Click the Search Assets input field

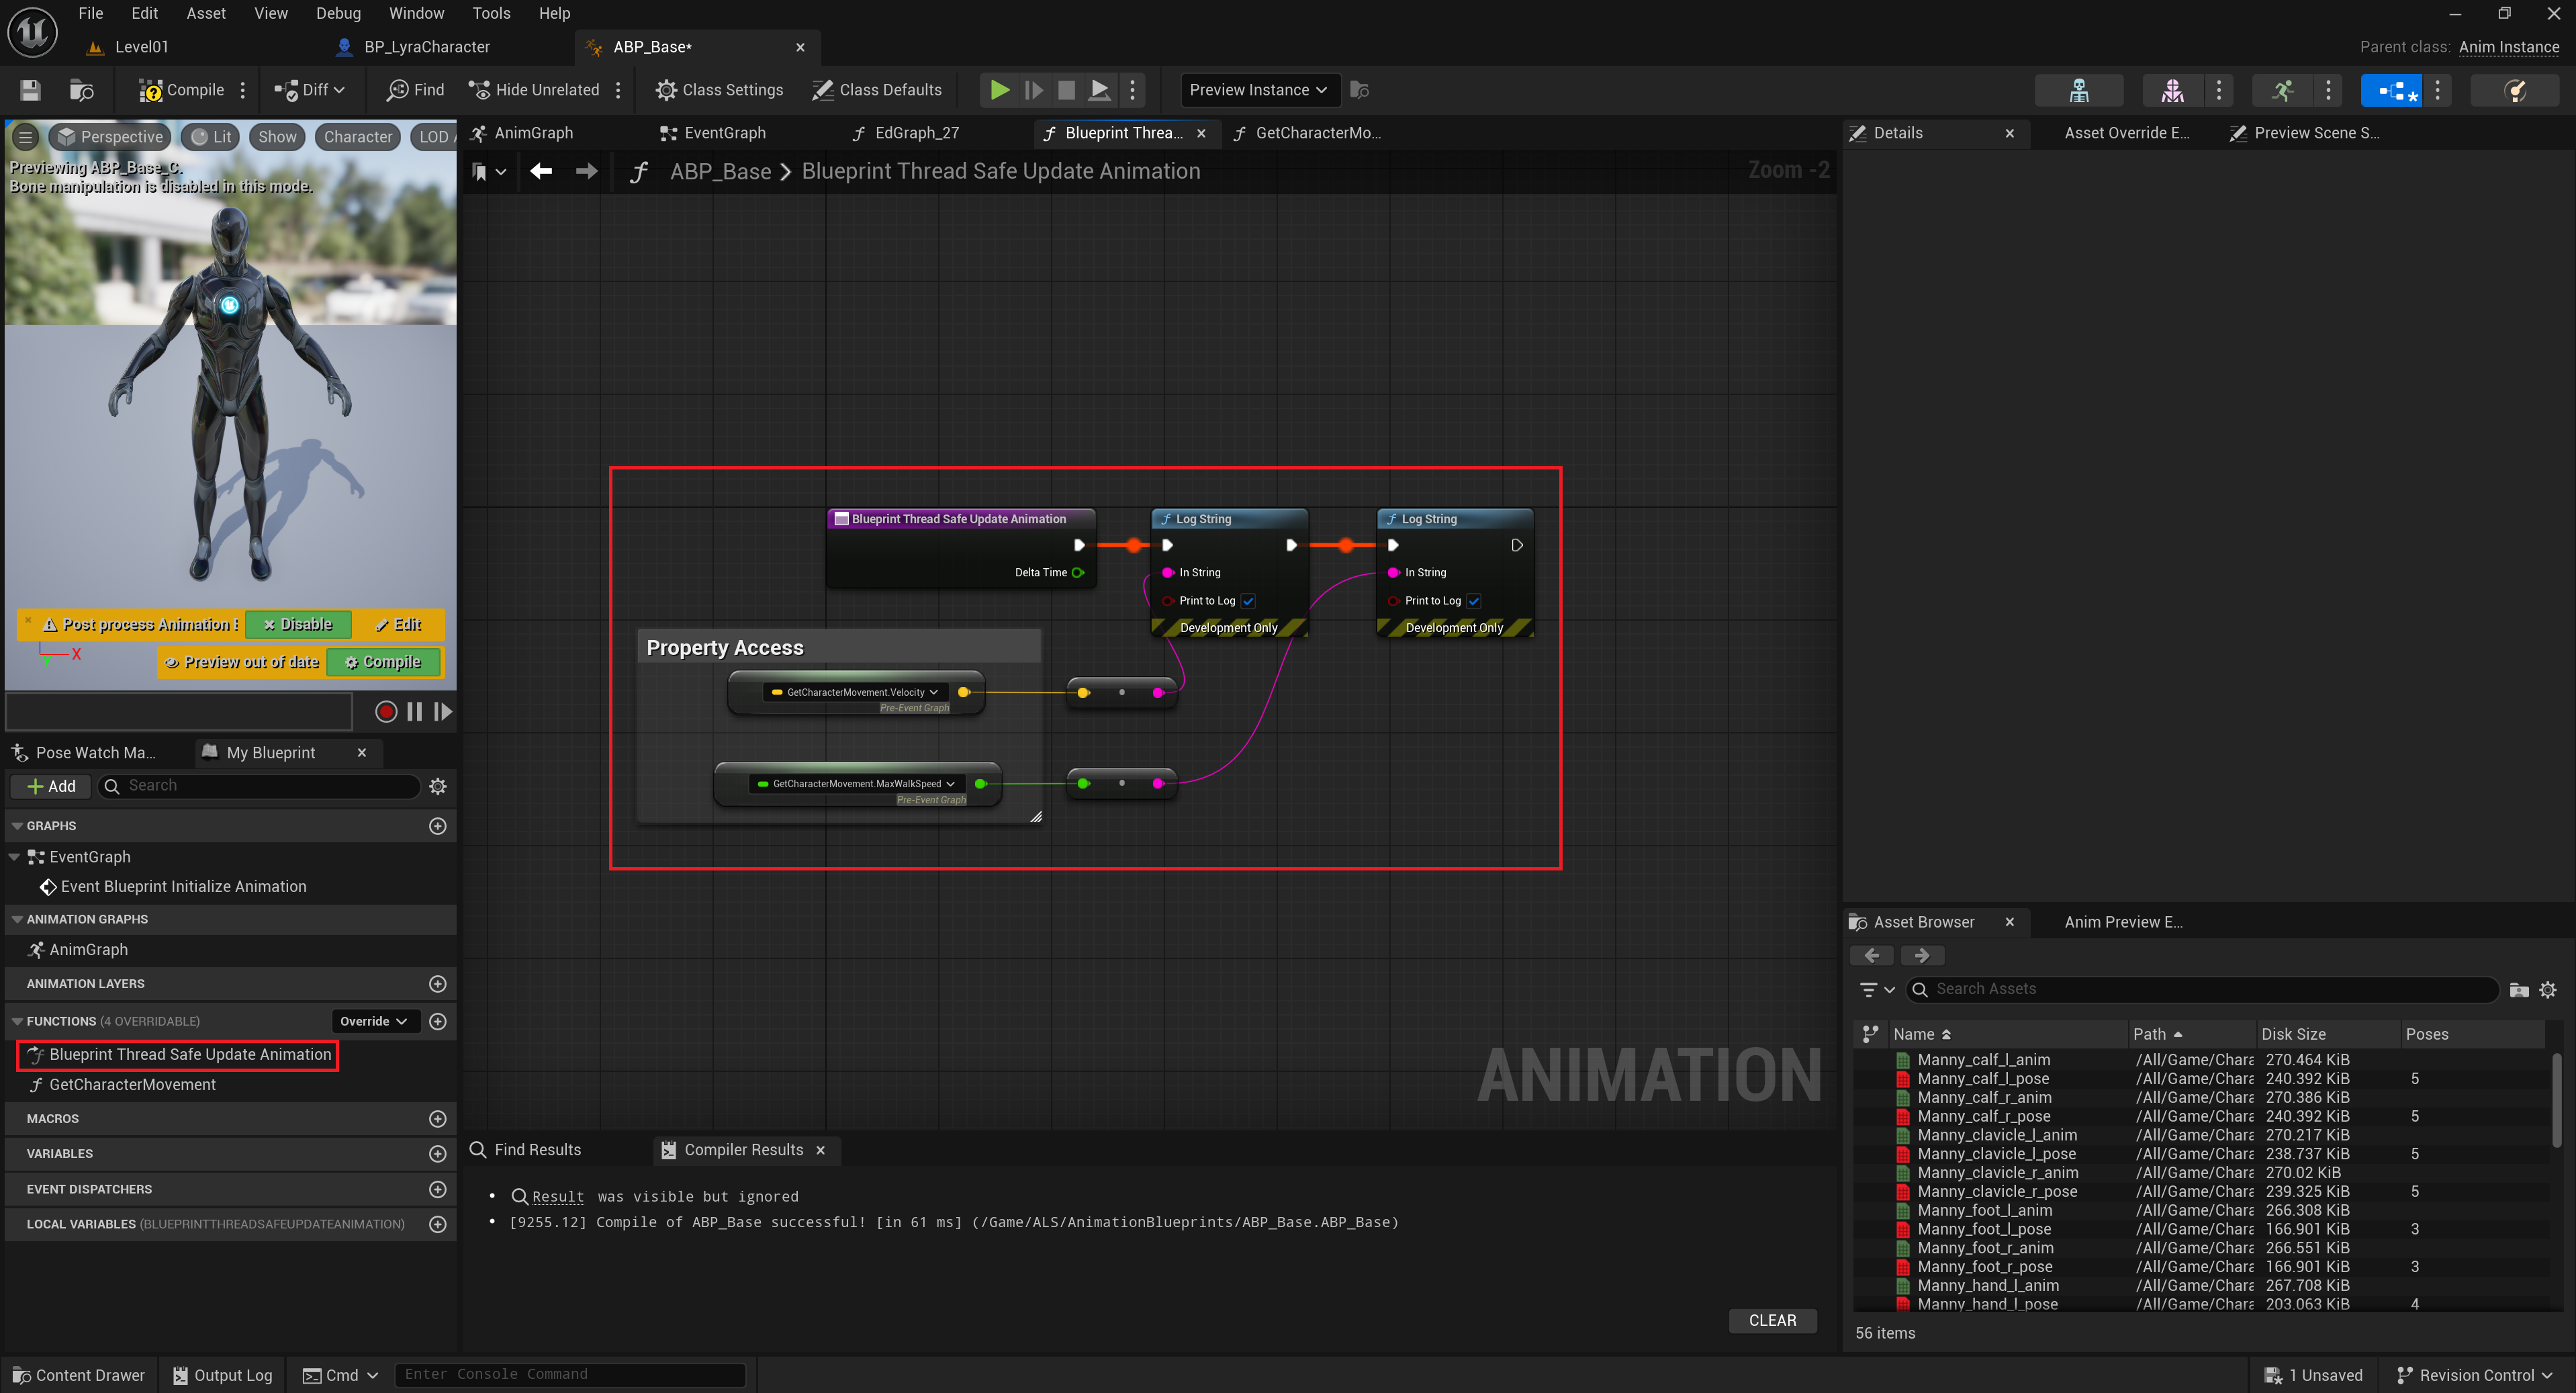2200,989
